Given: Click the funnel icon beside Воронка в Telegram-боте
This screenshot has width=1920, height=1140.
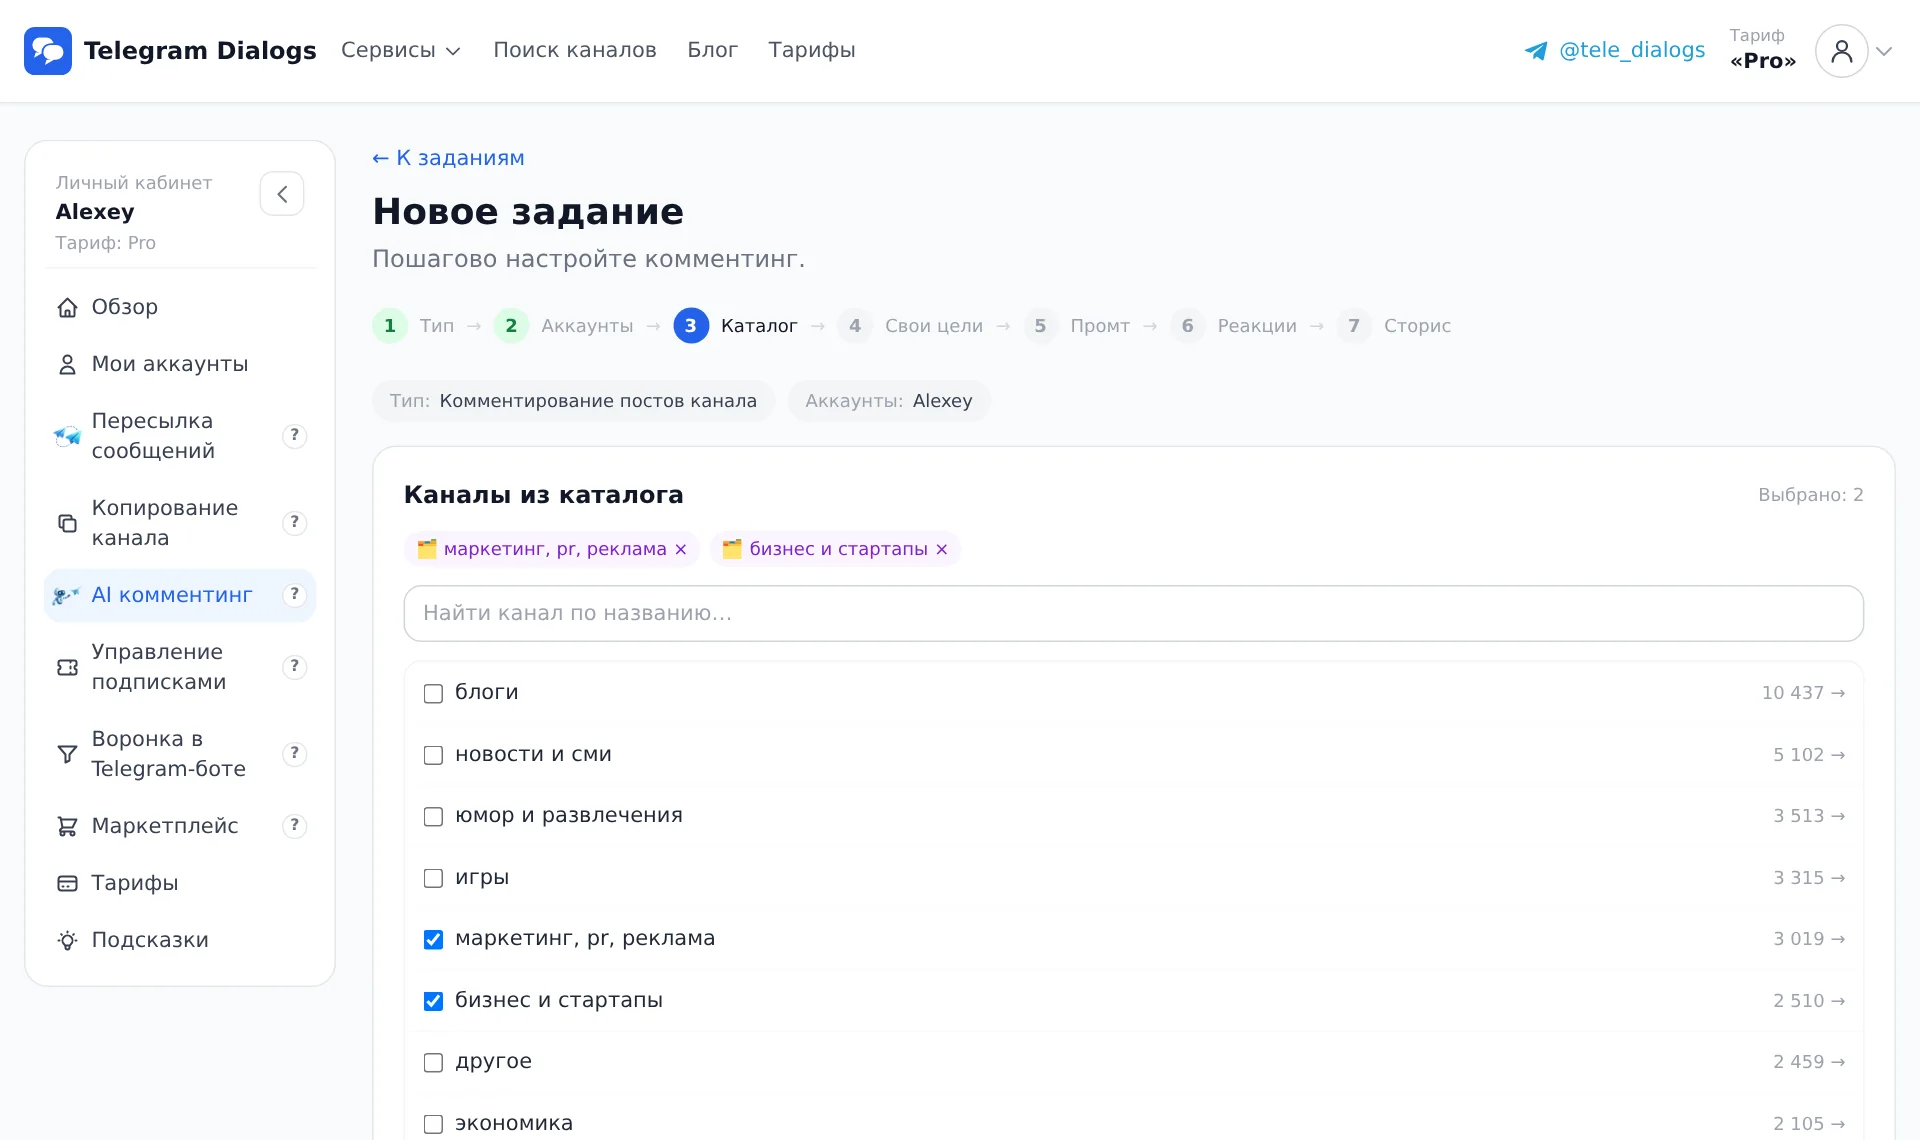Looking at the screenshot, I should [x=67, y=754].
